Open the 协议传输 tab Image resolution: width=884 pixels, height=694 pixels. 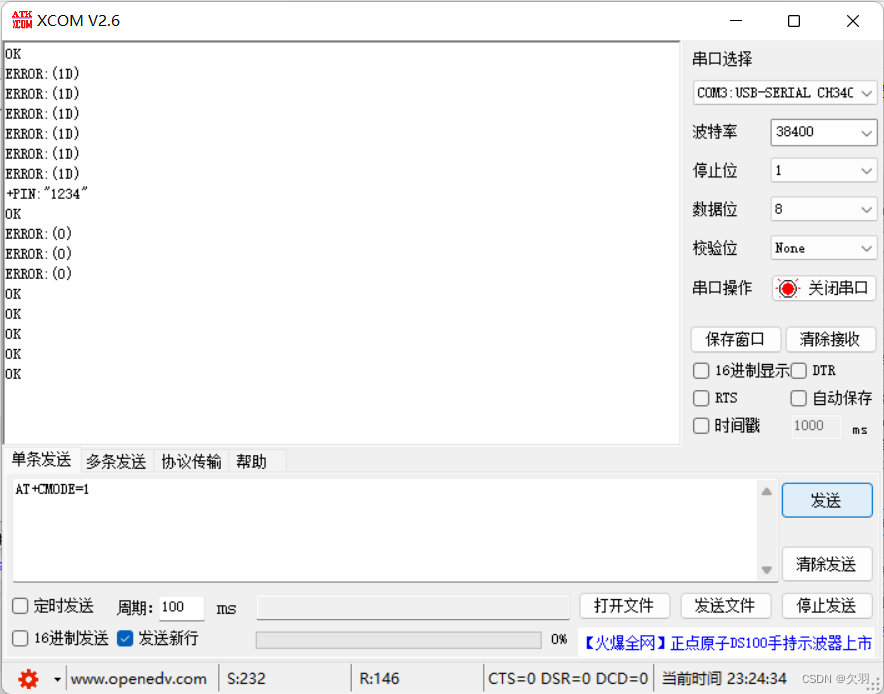[x=191, y=461]
